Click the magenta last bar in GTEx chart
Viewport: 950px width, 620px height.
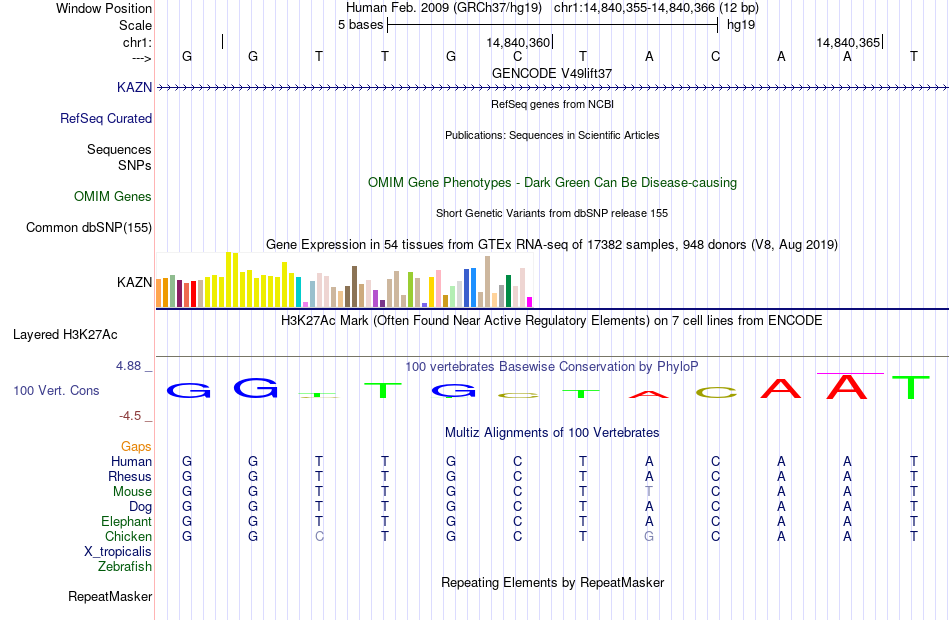pos(530,302)
